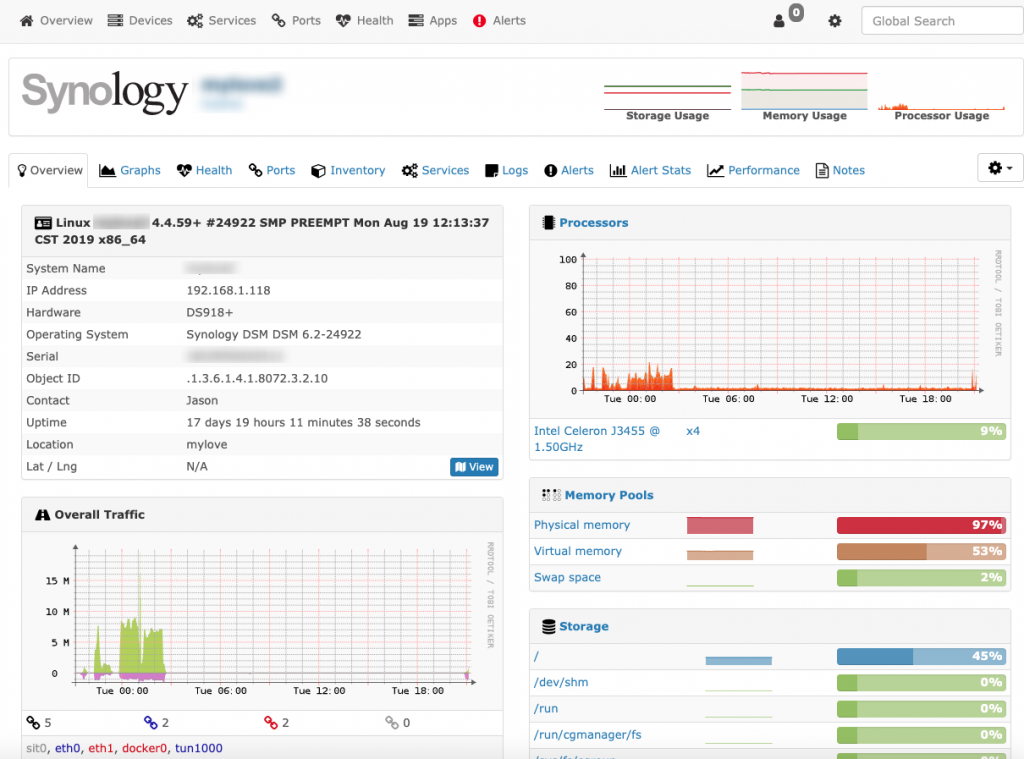The image size is (1024, 759).
Task: Open Intel Celeron J3455 processor link
Action: (x=597, y=439)
